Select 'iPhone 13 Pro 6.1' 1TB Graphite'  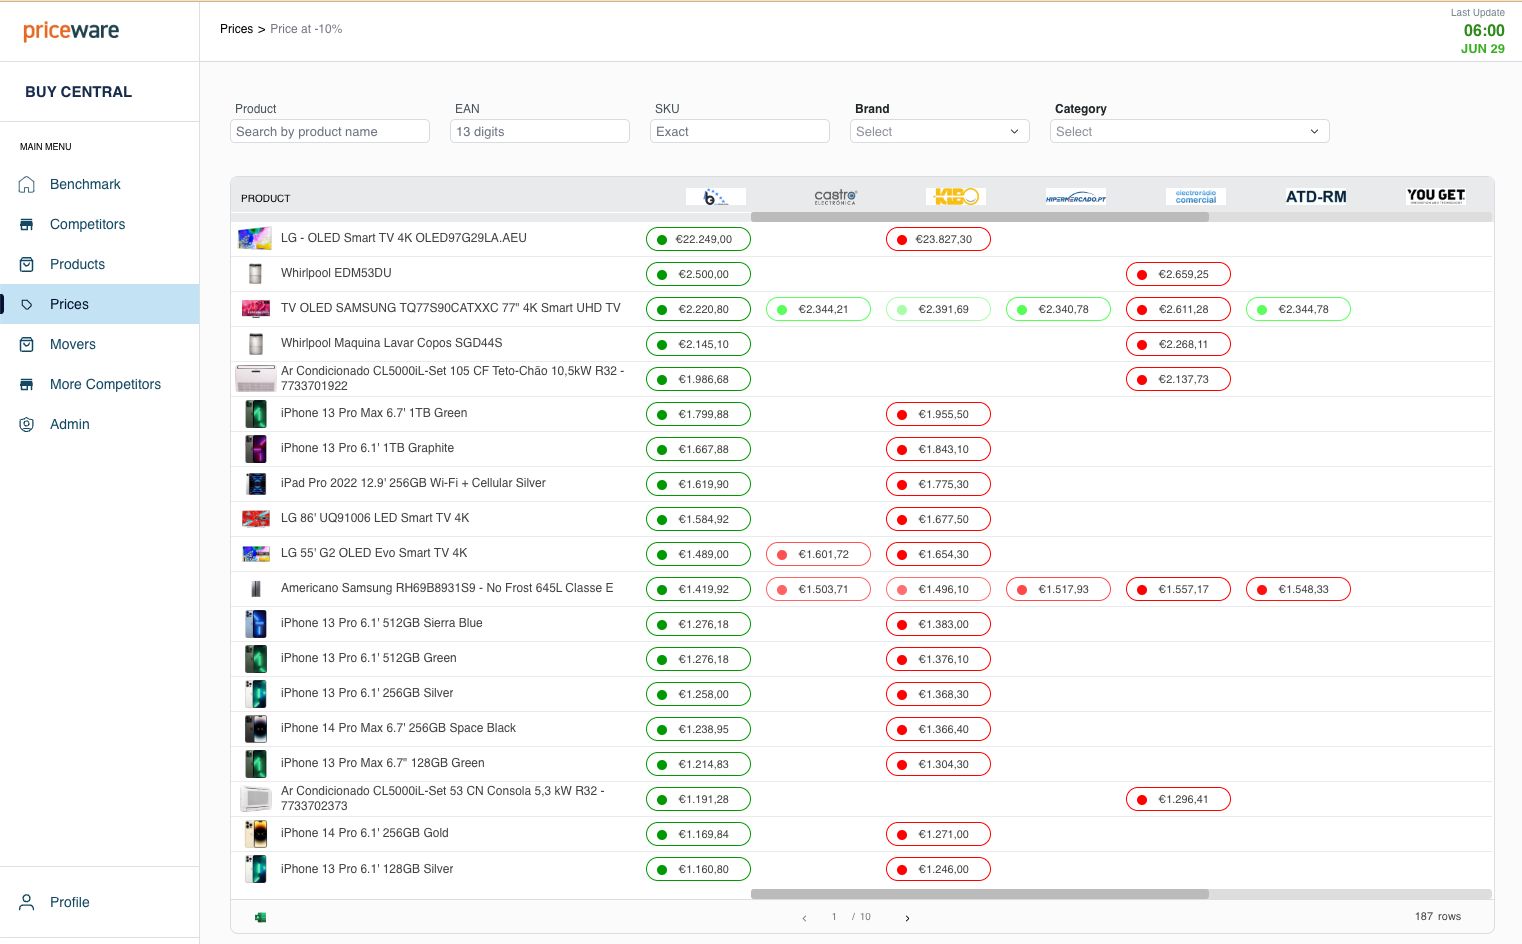point(367,448)
